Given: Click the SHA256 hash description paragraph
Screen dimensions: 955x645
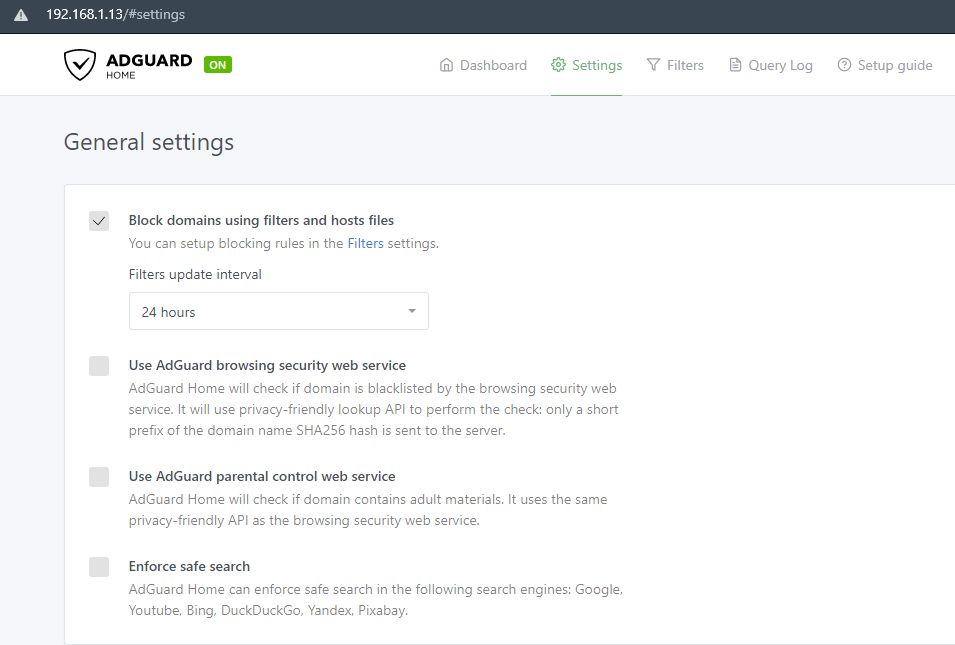Looking at the screenshot, I should coord(373,409).
